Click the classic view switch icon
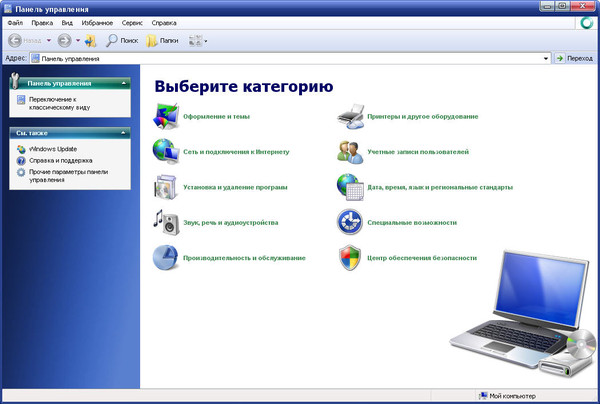The image size is (600, 404). coord(21,100)
